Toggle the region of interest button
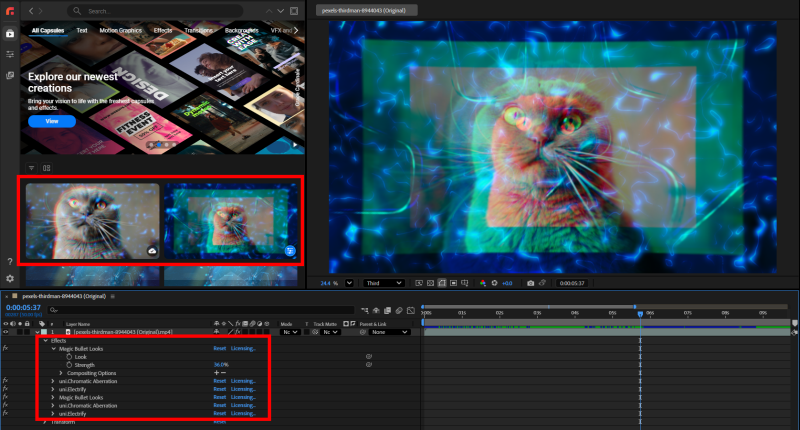The image size is (800, 430). (x=453, y=283)
